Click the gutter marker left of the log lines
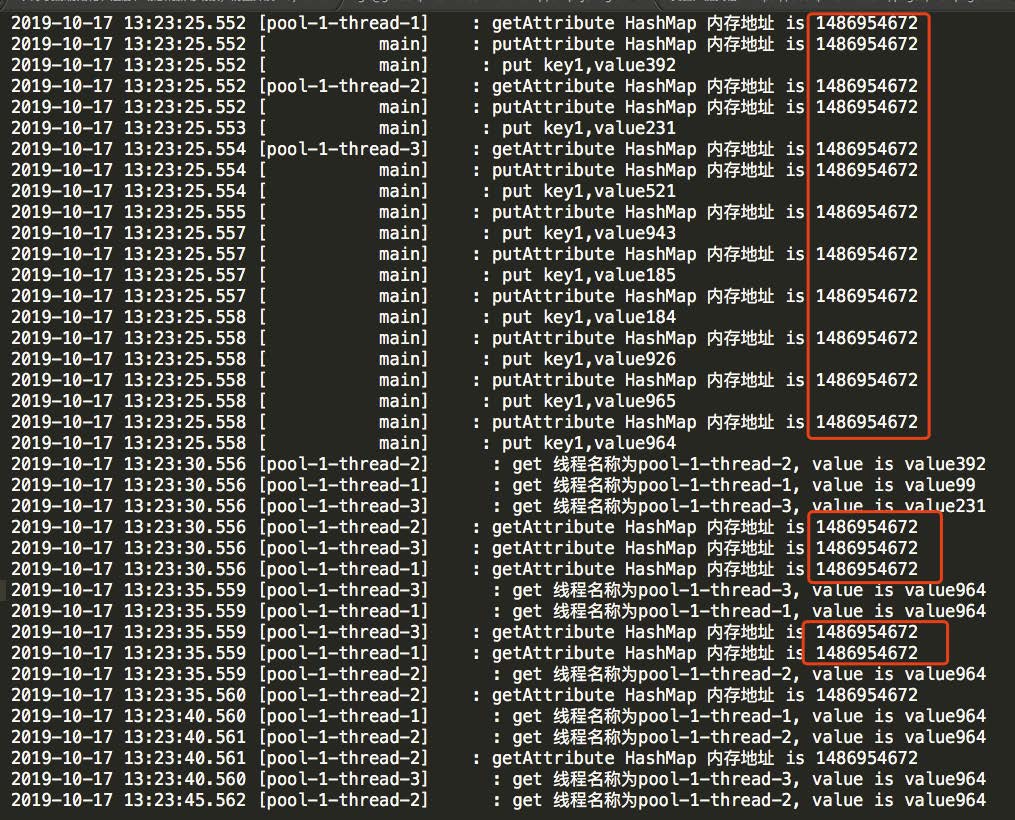 (x=3, y=590)
